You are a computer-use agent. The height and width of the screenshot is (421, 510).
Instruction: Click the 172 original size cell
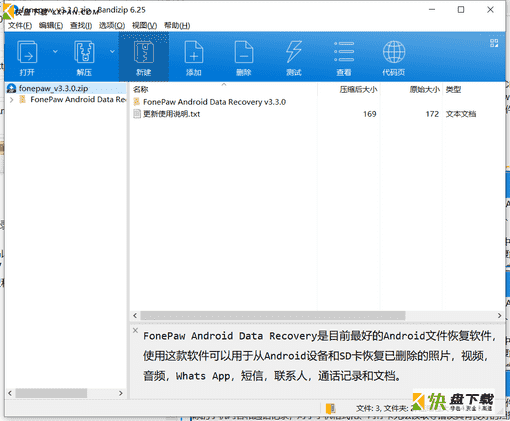[432, 114]
